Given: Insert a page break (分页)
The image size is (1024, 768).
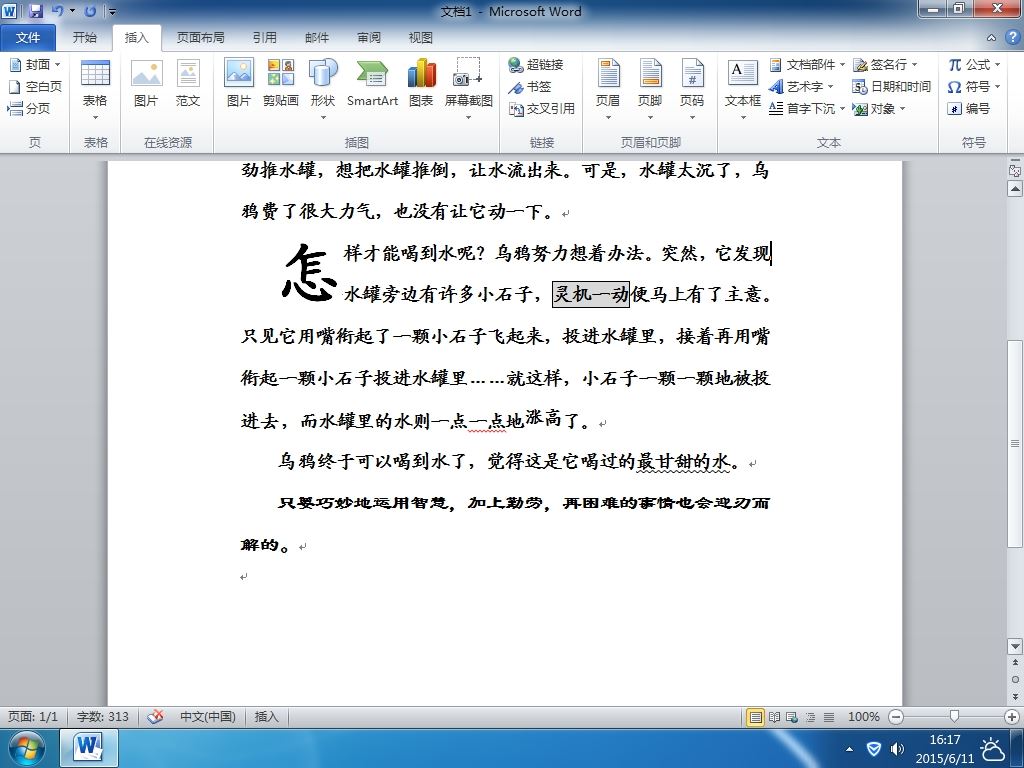Looking at the screenshot, I should click(29, 108).
